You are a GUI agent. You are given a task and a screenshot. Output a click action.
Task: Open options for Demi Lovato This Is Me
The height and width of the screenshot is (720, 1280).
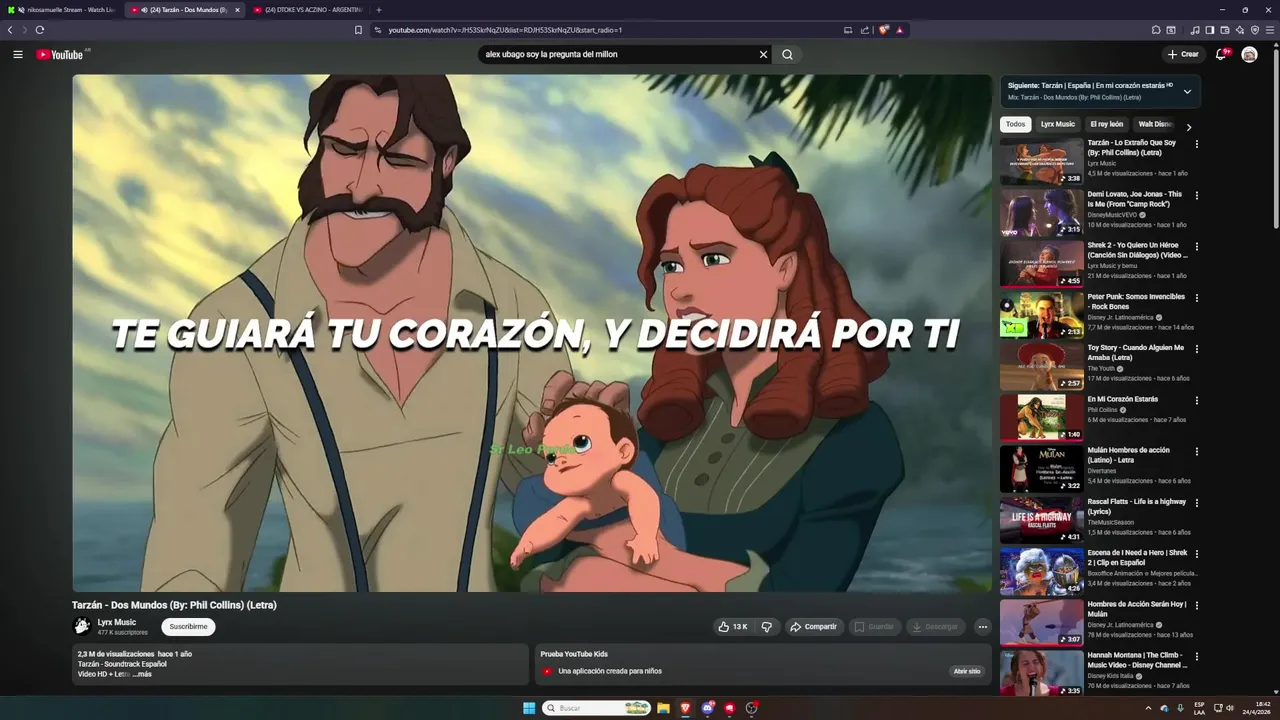click(1196, 195)
